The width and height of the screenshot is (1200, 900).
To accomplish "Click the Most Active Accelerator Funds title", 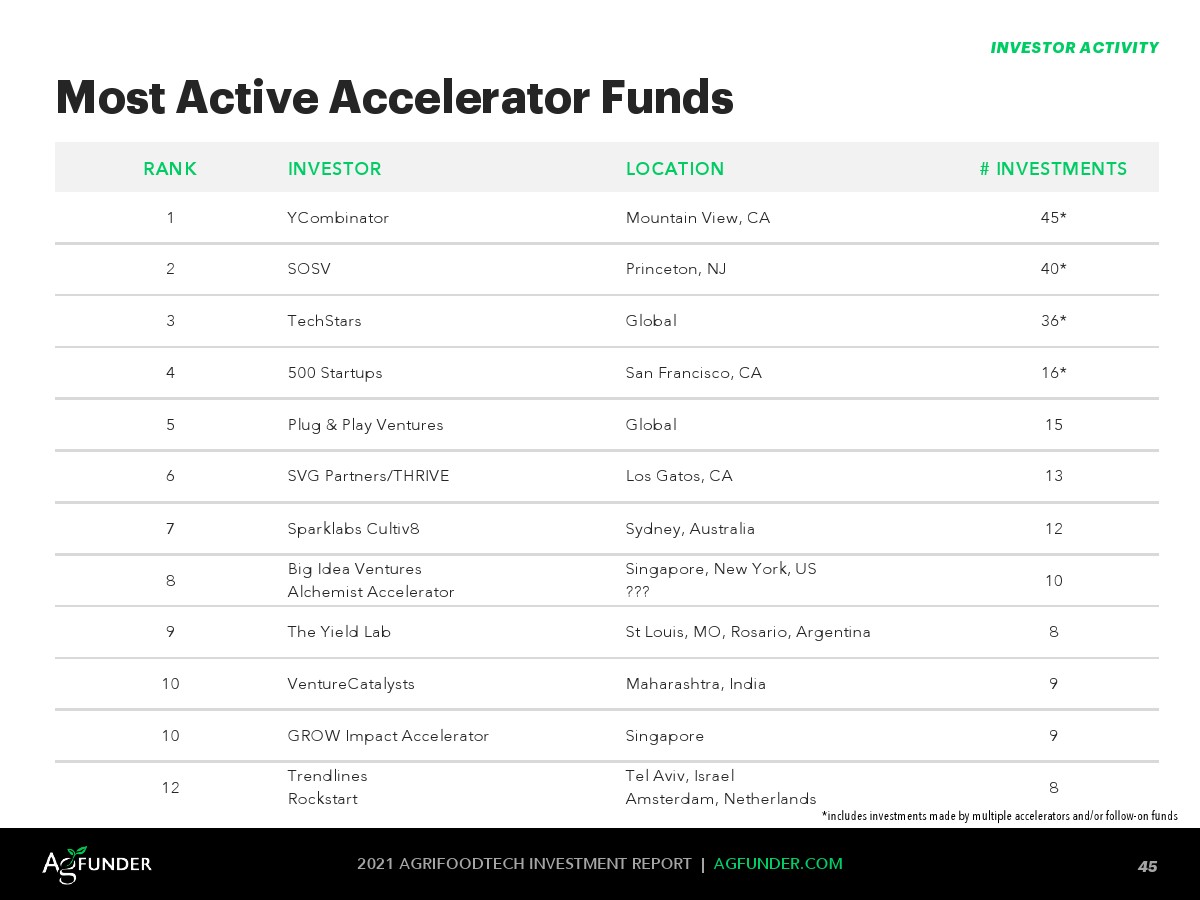I will pos(395,98).
